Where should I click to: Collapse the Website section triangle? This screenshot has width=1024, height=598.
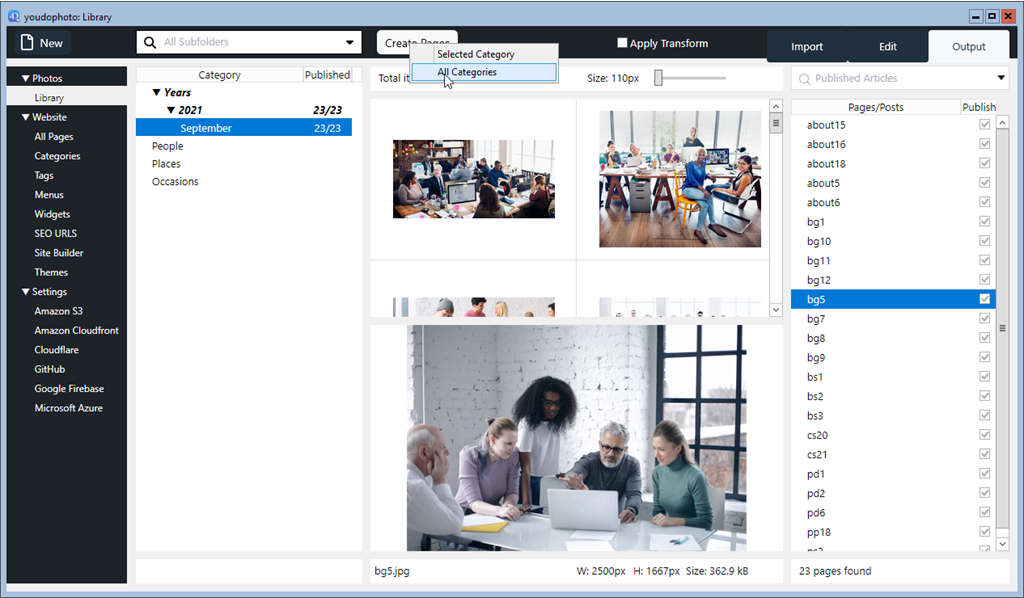(25, 118)
